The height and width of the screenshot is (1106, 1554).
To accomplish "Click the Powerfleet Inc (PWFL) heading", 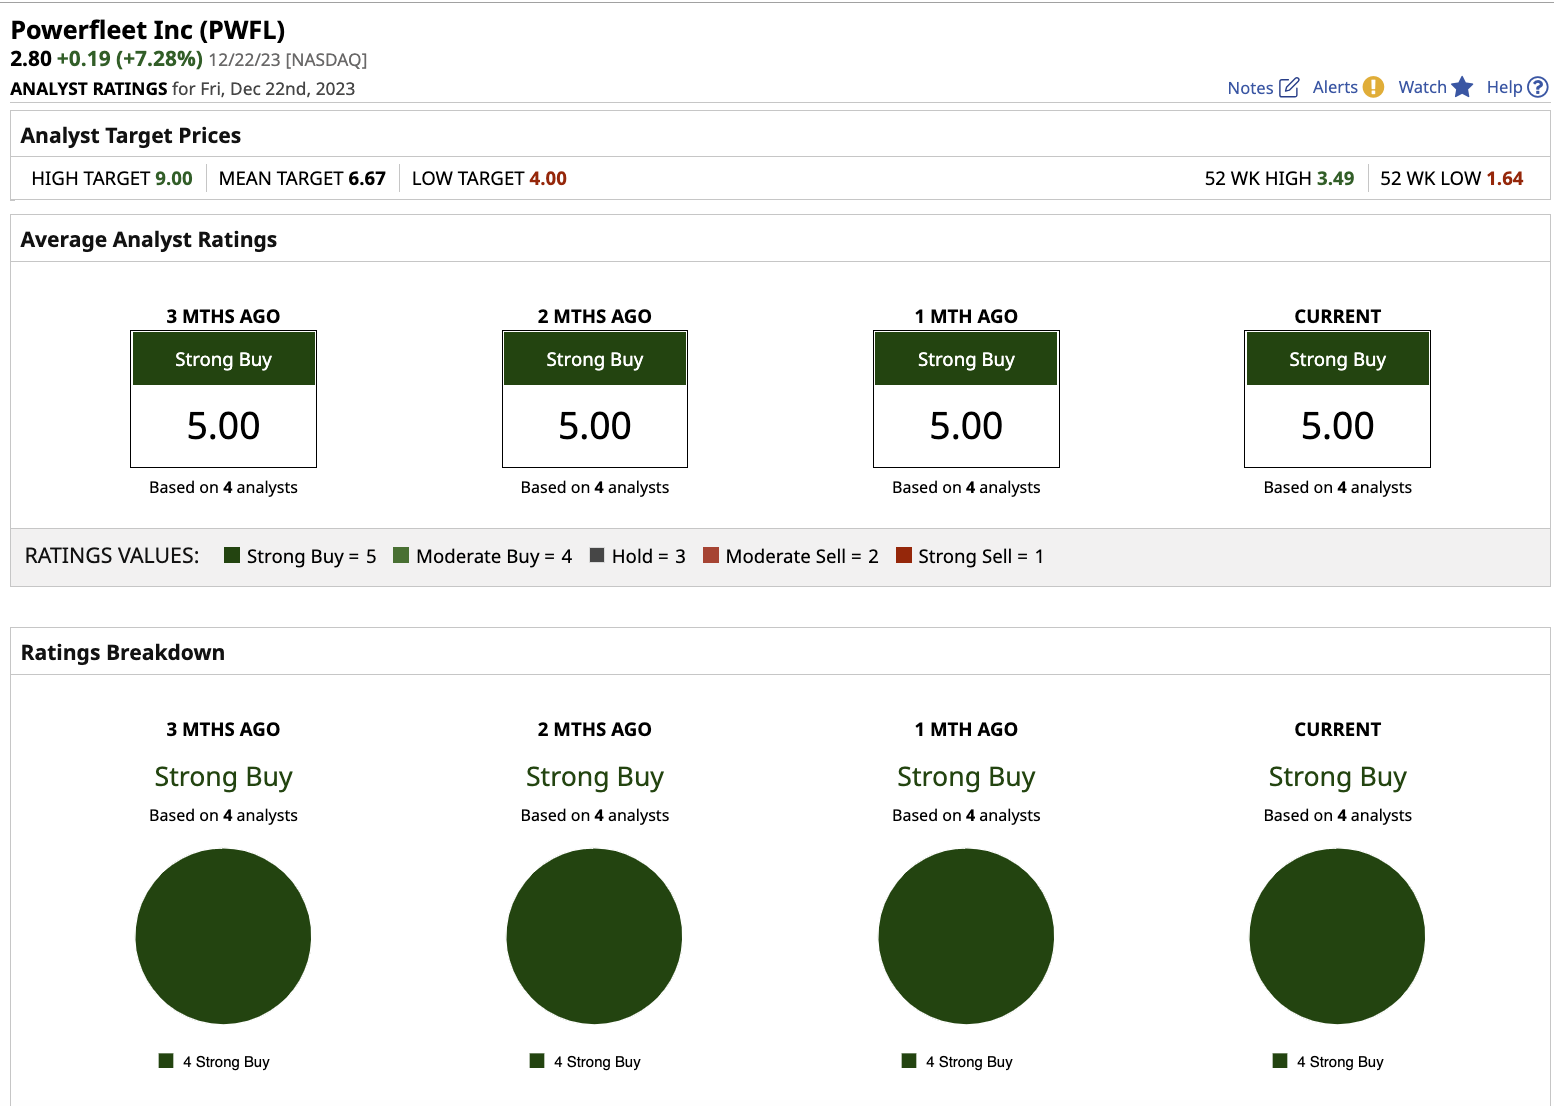I will [x=148, y=30].
